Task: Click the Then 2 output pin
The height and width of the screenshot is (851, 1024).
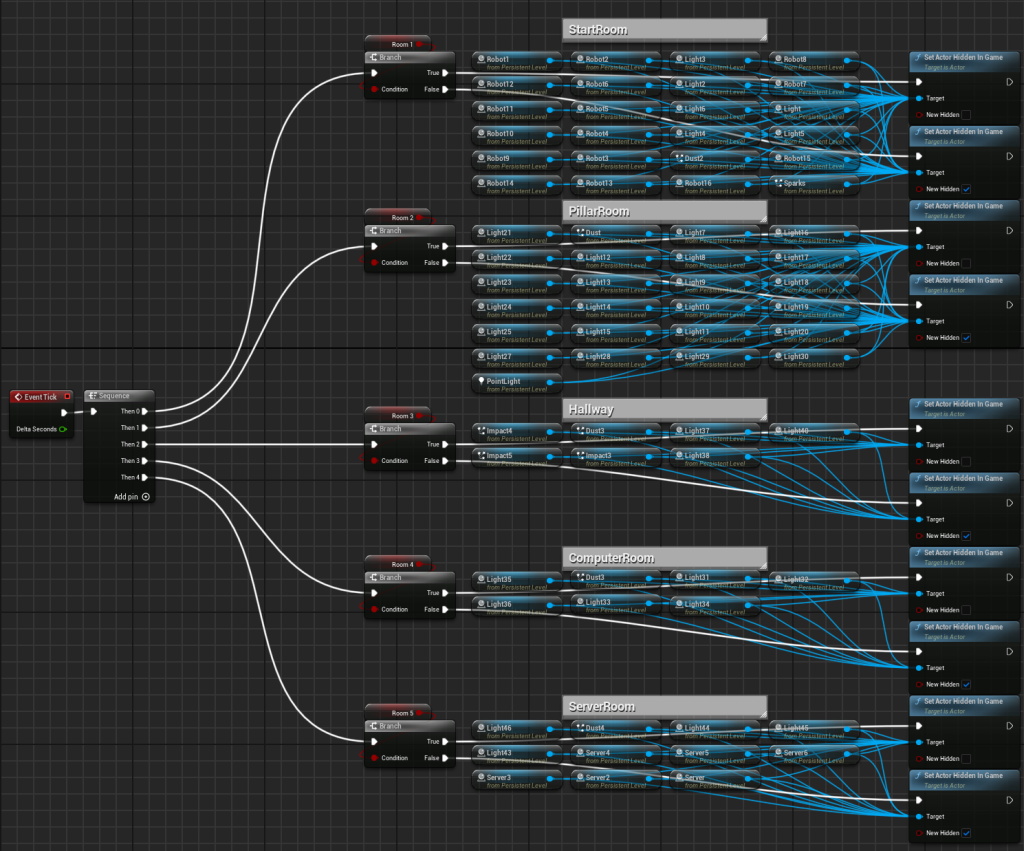Action: point(145,444)
